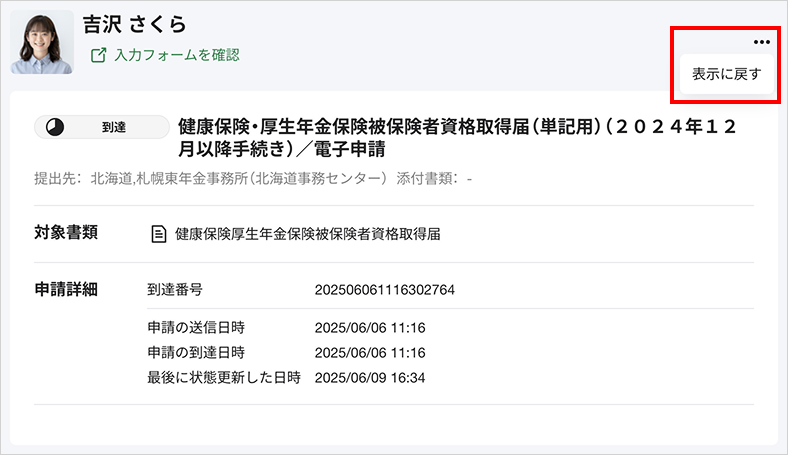Click the 最後に状態更新した日時 value 2025/06/09 16:34
This screenshot has height=455, width=788.
pos(370,378)
